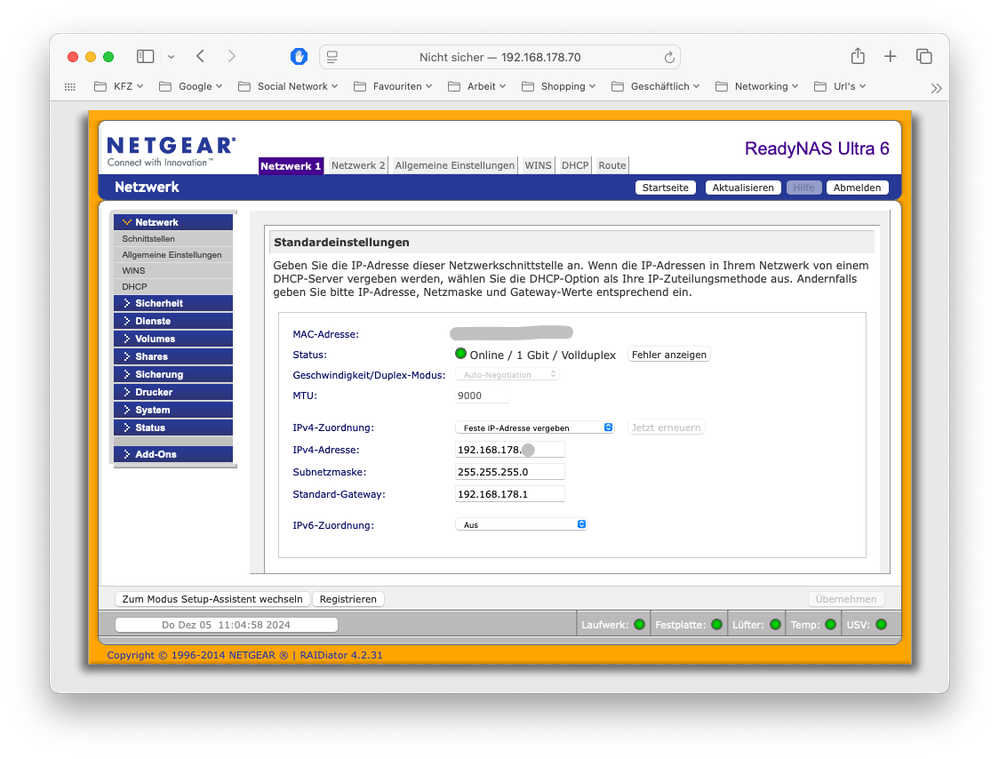Open the Allgemeine Einstellungen tab
Image resolution: width=999 pixels, height=759 pixels.
click(455, 166)
